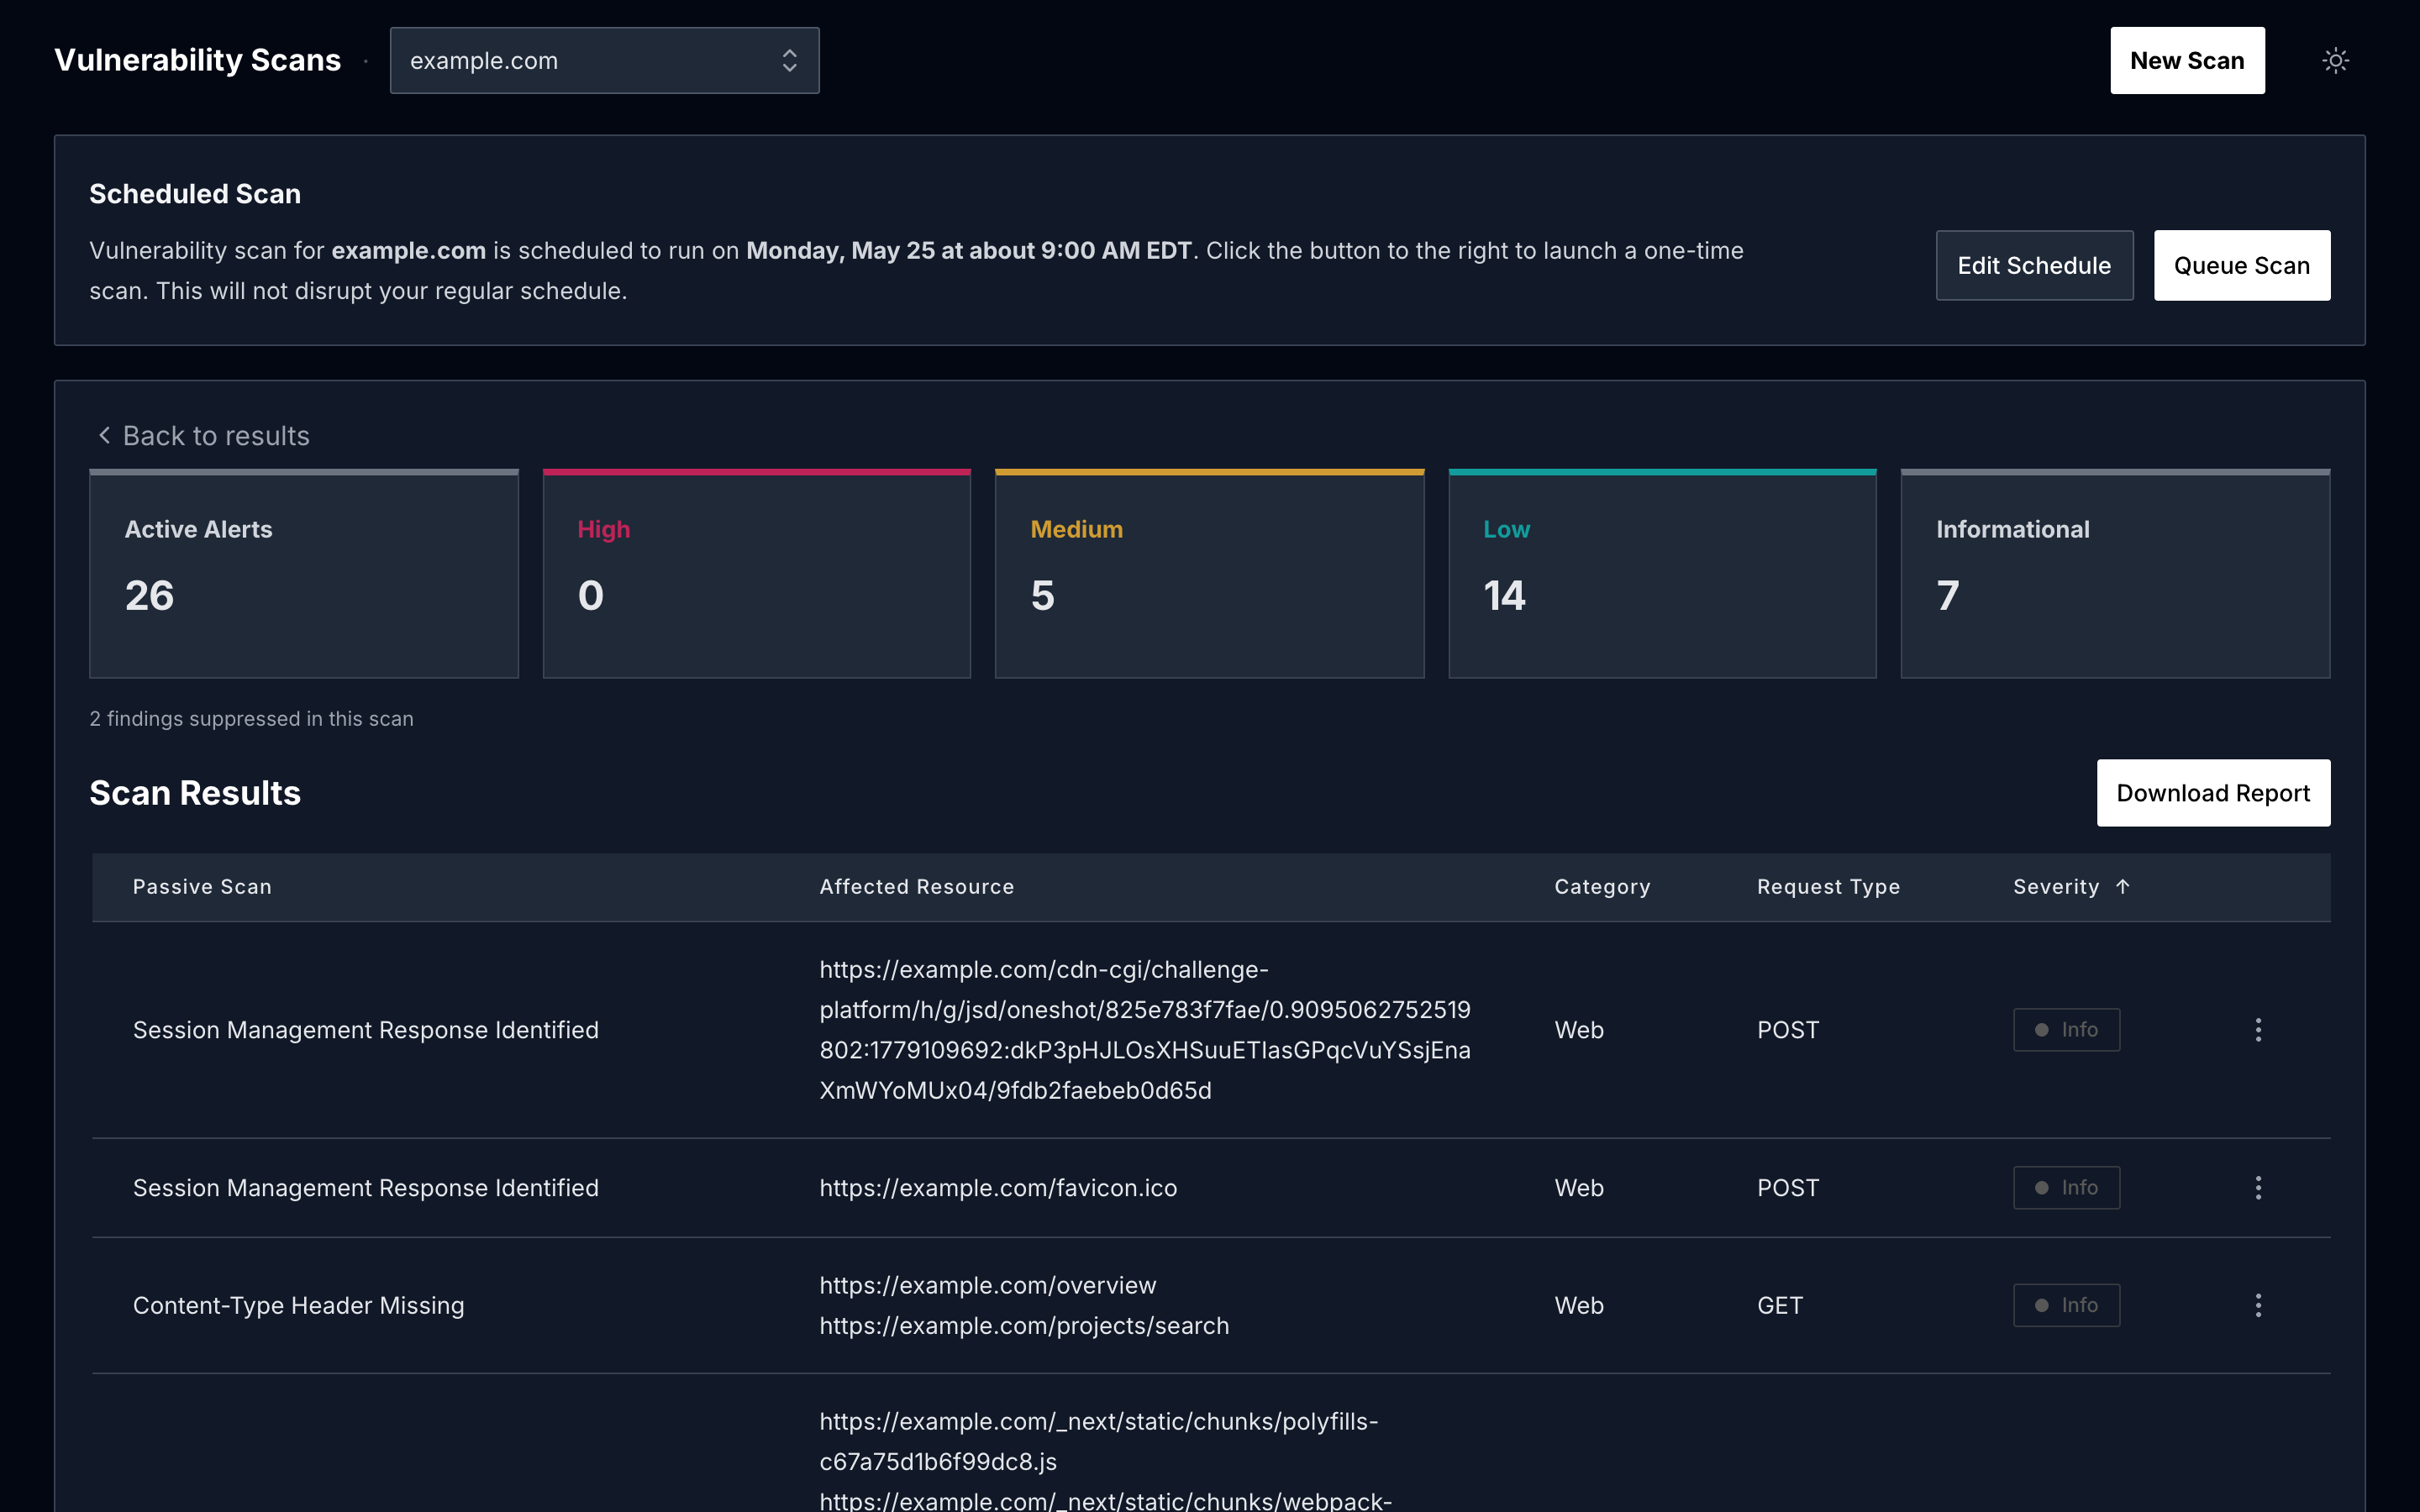Click Session Management finding for challenge-platform URL

click(x=366, y=1030)
